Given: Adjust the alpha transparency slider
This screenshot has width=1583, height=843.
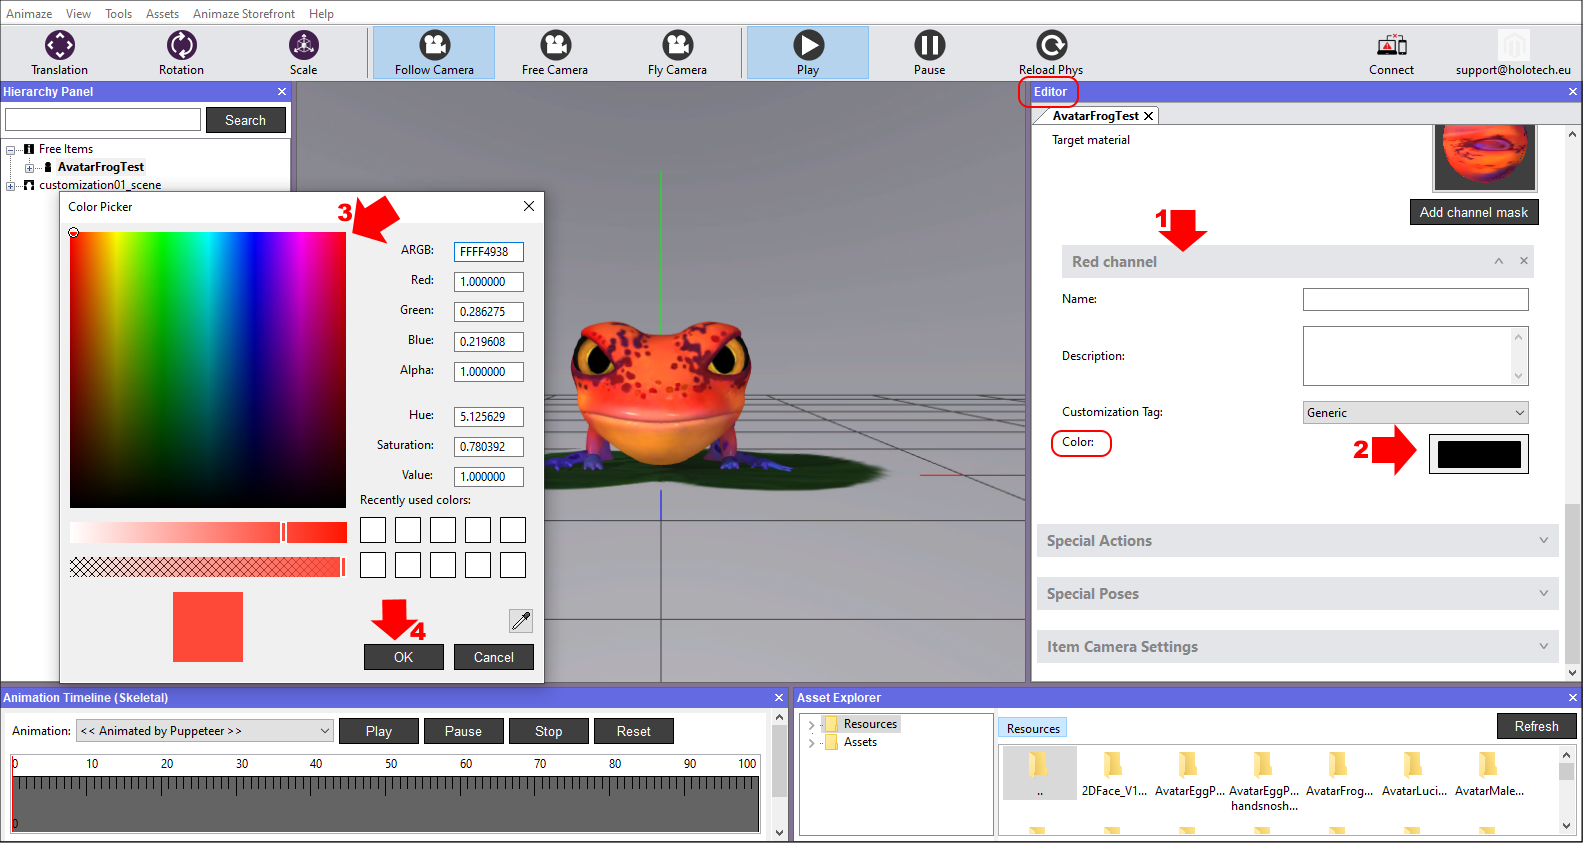Looking at the screenshot, I should 208,567.
